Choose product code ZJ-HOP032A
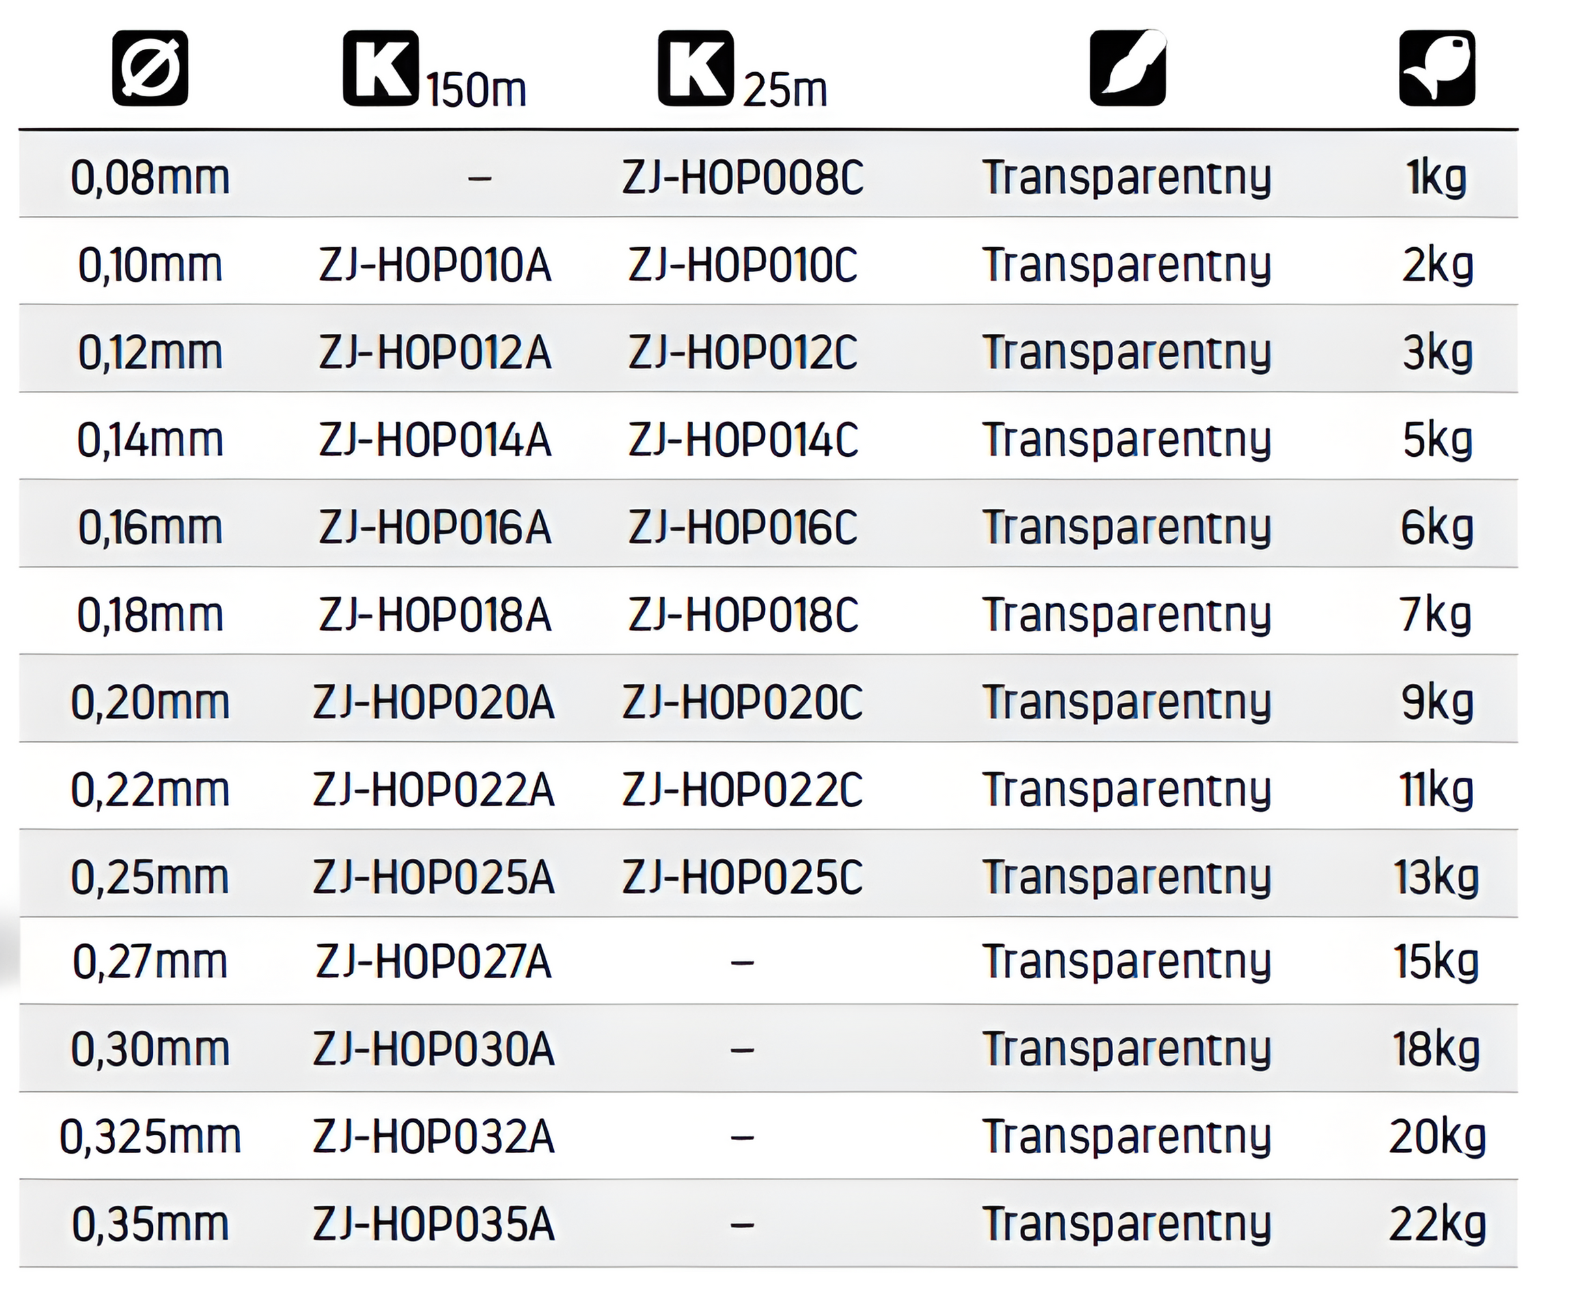 pyautogui.click(x=433, y=1137)
